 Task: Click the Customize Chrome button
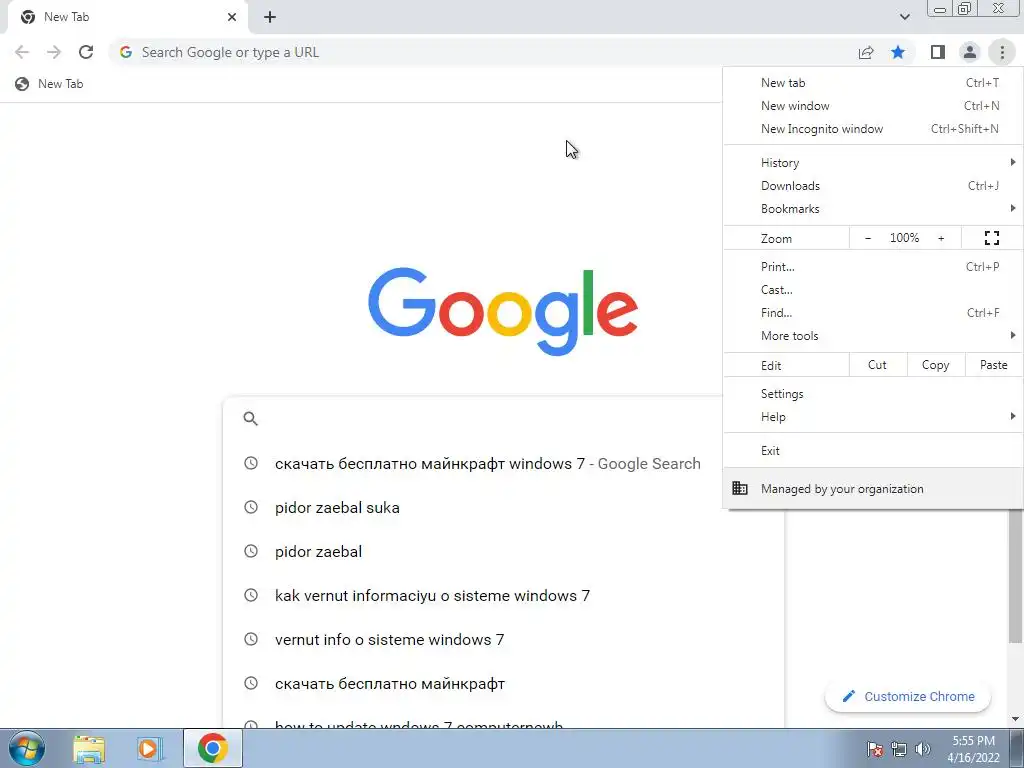908,696
